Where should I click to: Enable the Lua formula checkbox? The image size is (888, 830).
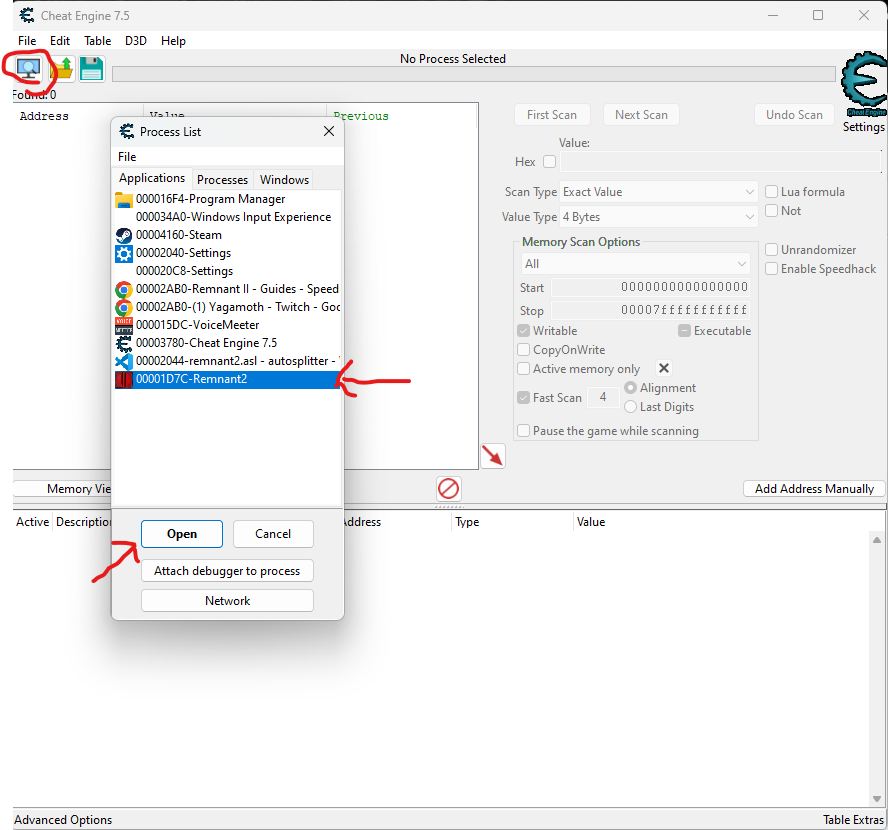coord(771,192)
